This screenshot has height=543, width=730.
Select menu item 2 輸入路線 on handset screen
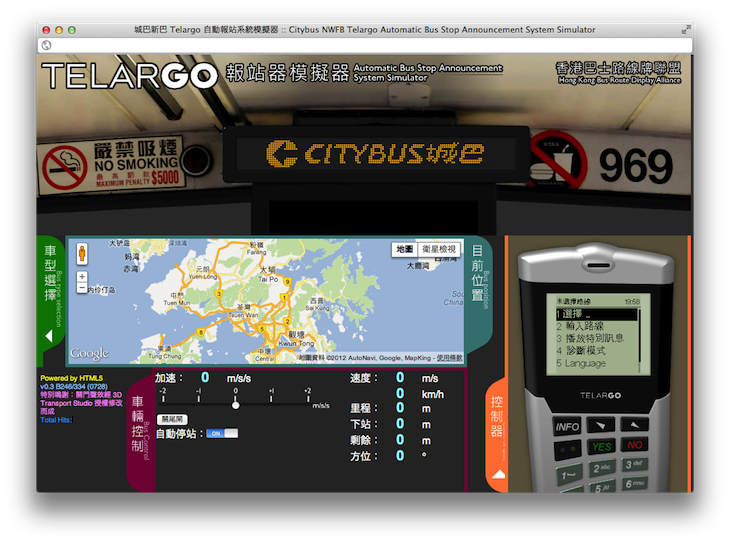click(580, 326)
